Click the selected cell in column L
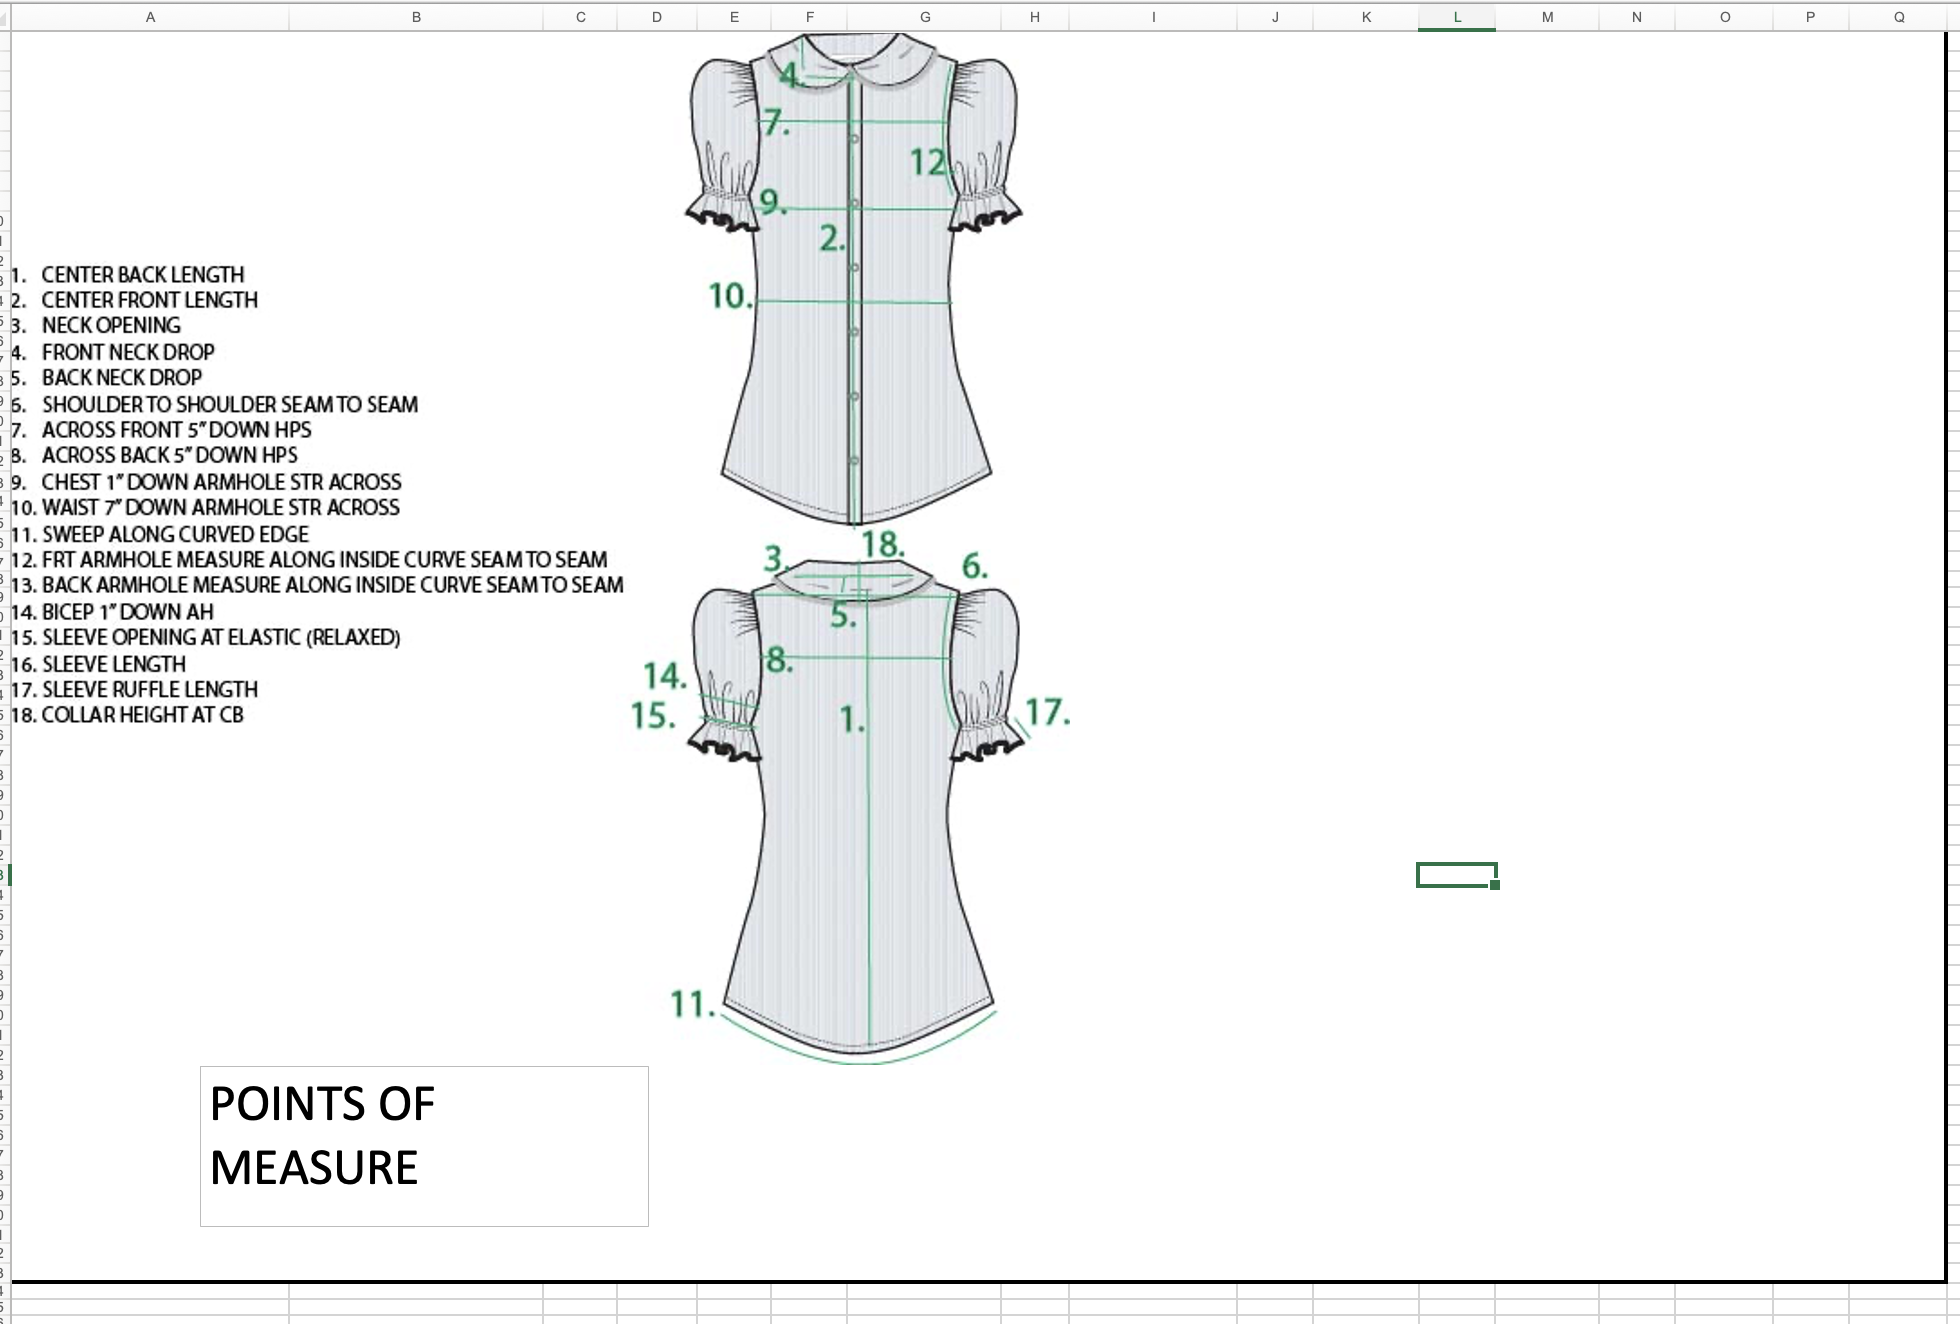The image size is (1960, 1324). click(1455, 875)
